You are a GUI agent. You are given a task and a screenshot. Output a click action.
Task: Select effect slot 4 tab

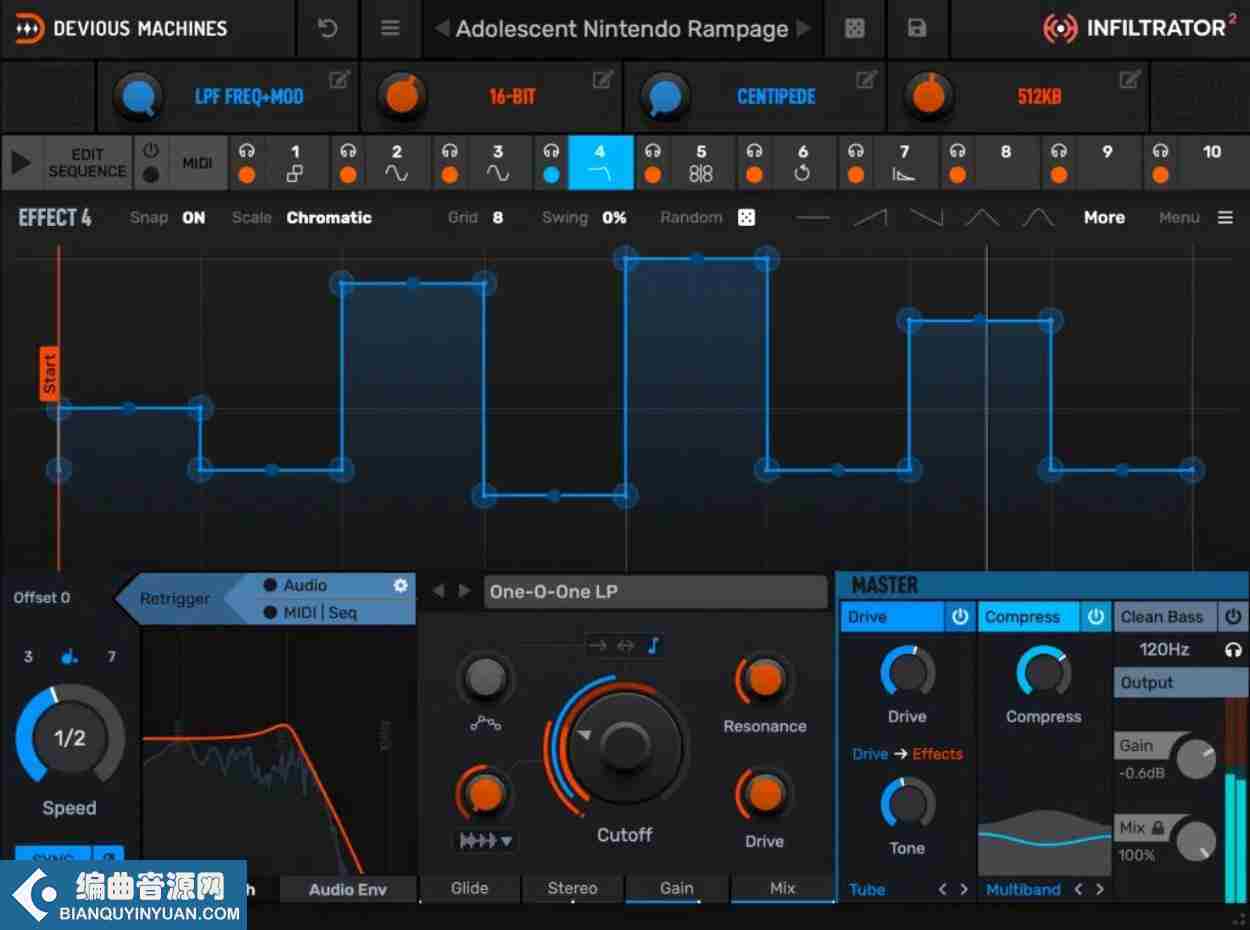tap(600, 162)
